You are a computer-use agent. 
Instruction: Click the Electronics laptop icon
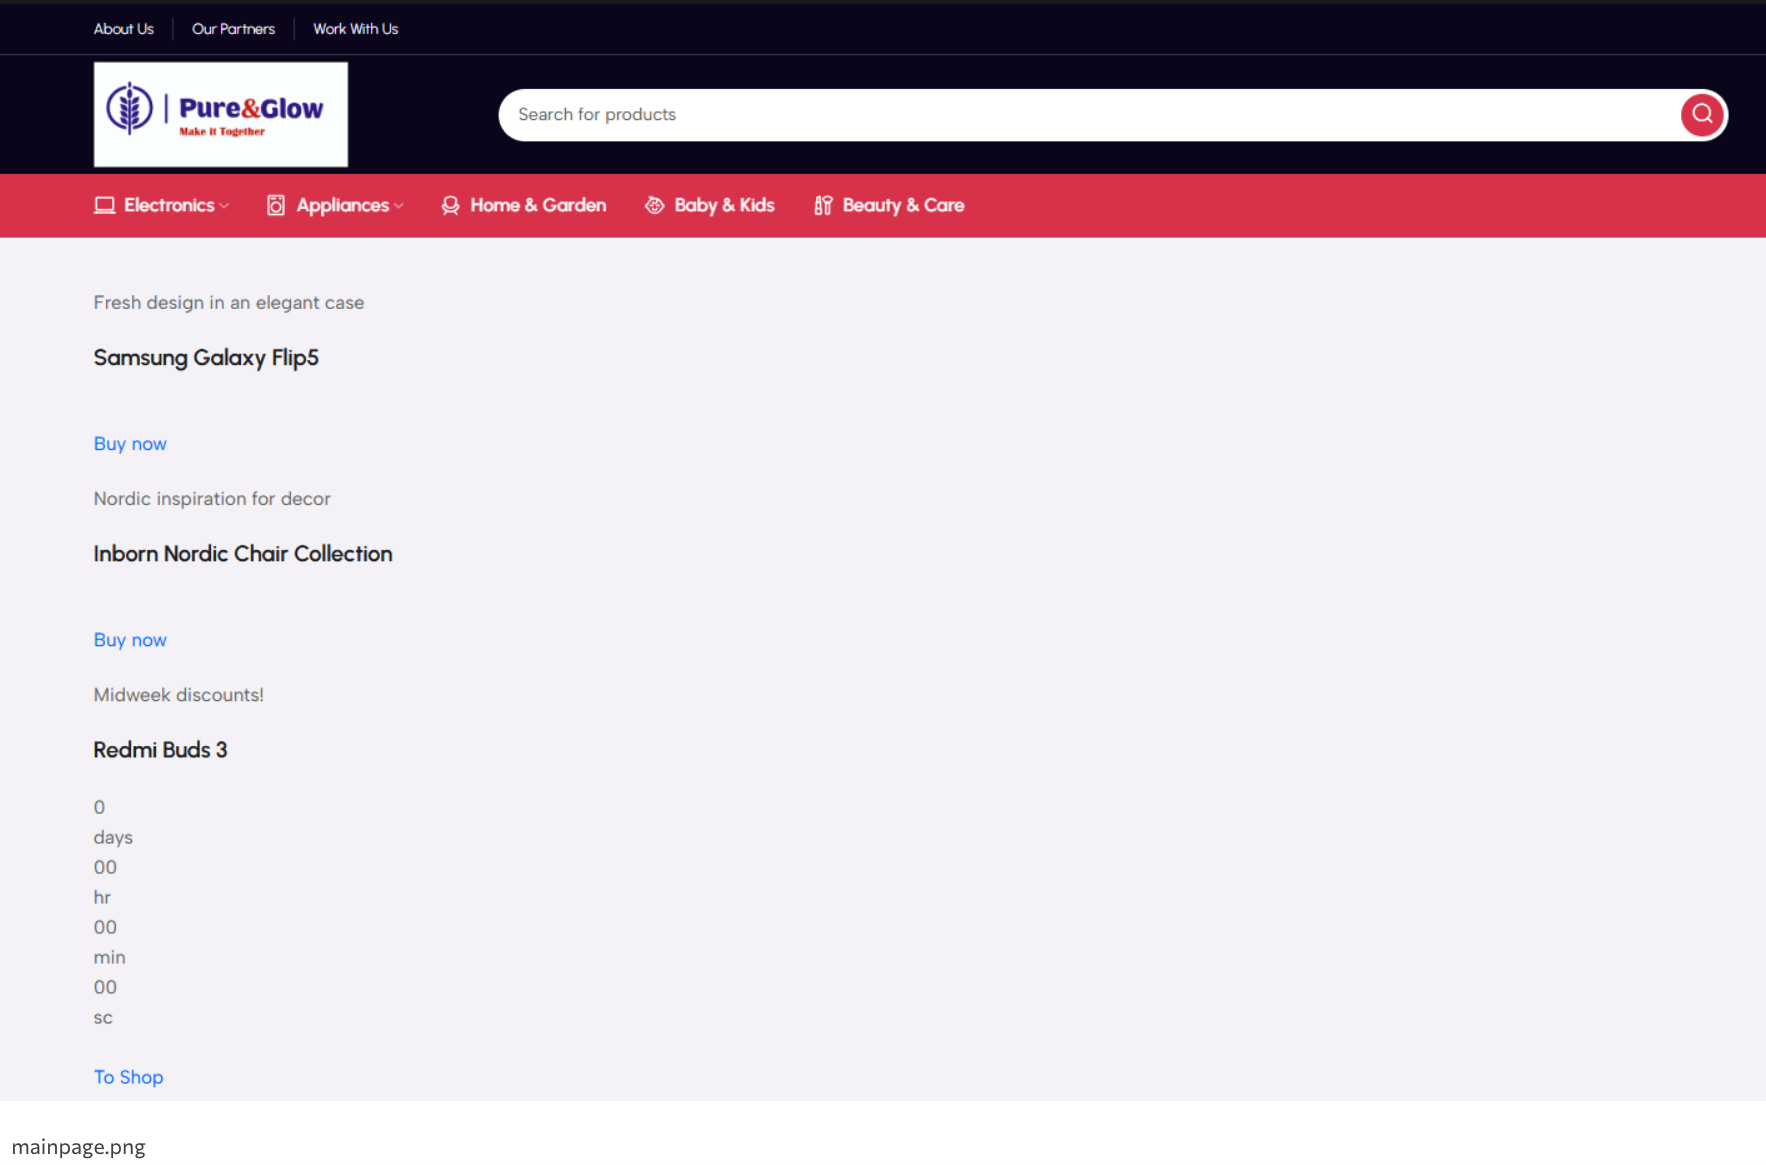pos(104,205)
